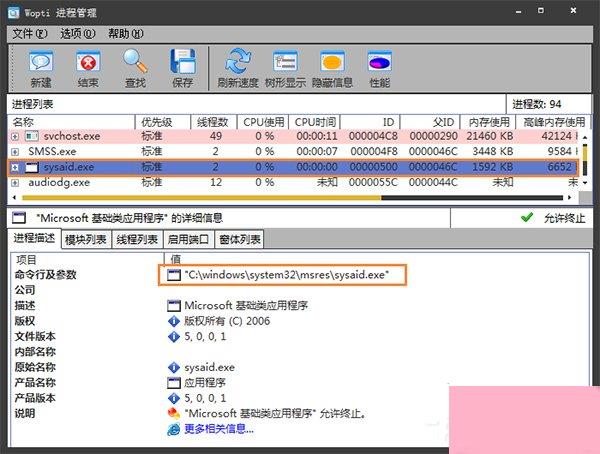Click the horizontal scrollbar right arrow
Viewport: 600px width, 454px height.
click(570, 198)
